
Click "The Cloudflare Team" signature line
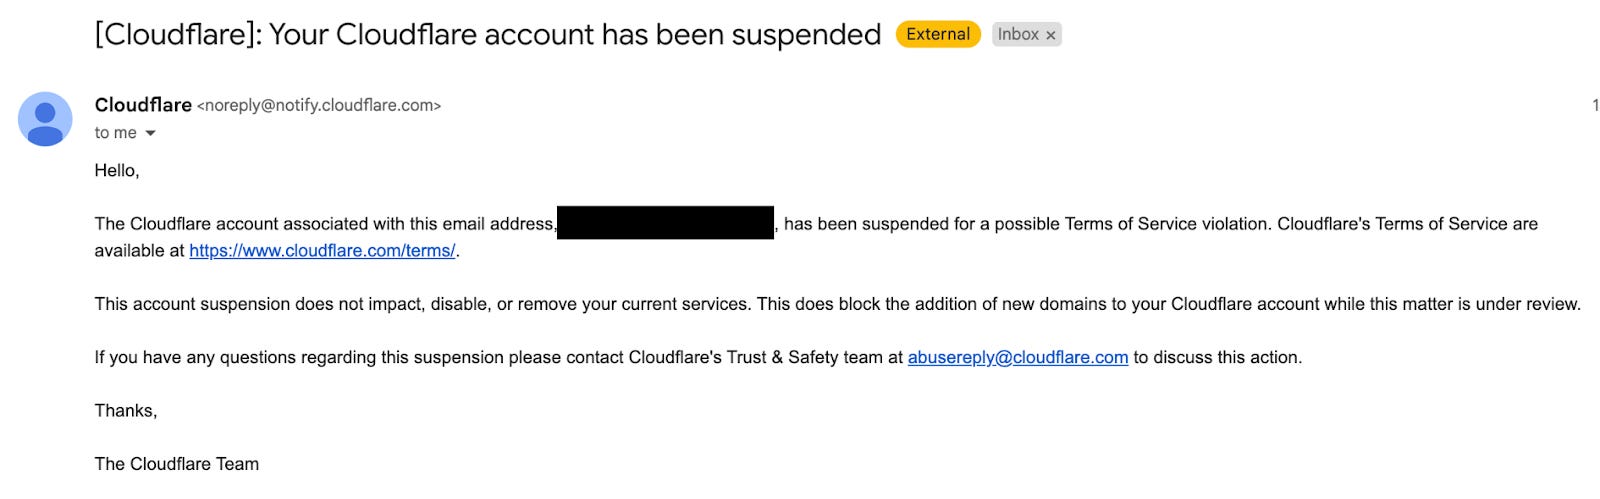(x=176, y=464)
